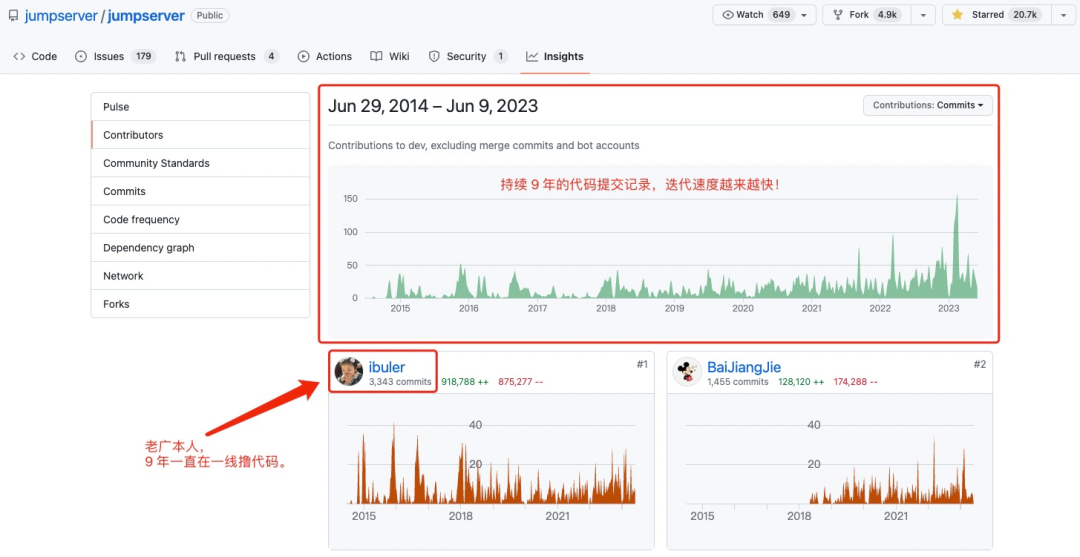
Task: Open the Issues tab
Action: (115, 56)
